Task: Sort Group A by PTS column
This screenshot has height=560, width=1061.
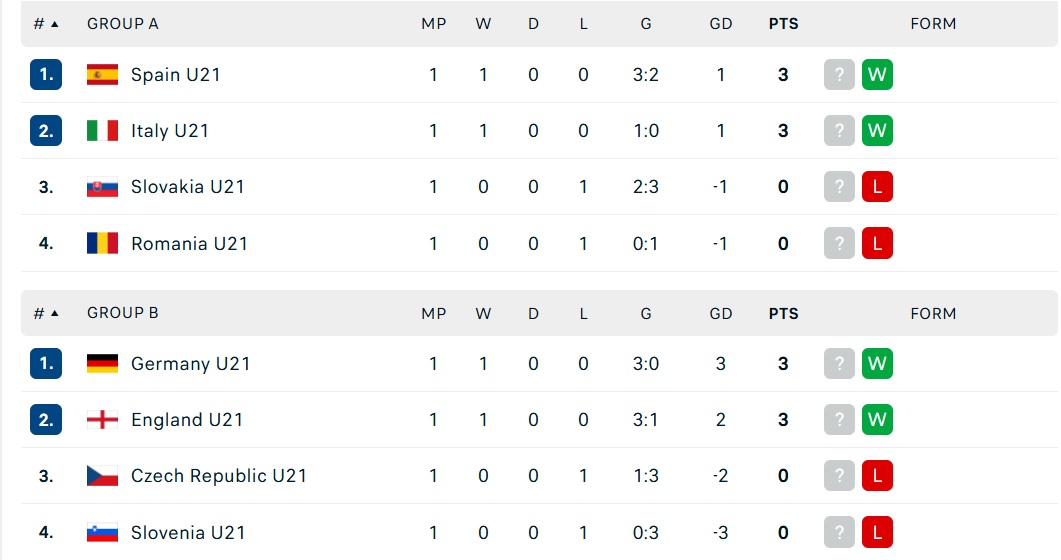Action: [x=784, y=24]
